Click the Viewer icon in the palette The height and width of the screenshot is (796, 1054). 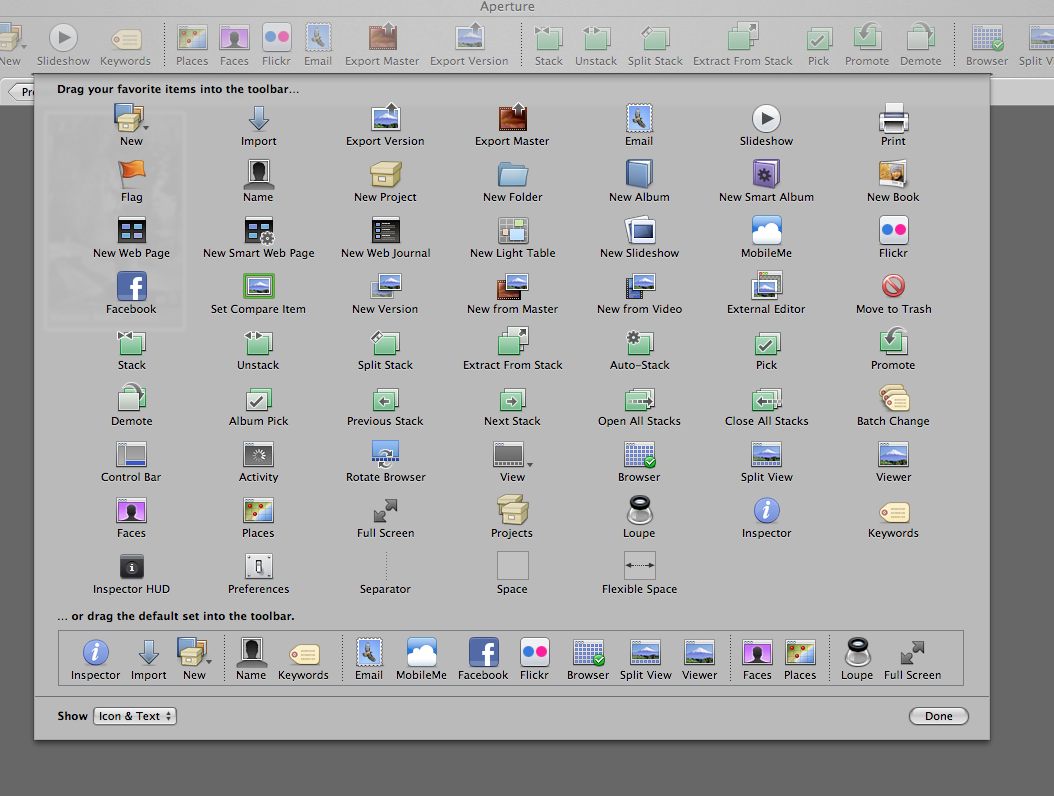[893, 454]
